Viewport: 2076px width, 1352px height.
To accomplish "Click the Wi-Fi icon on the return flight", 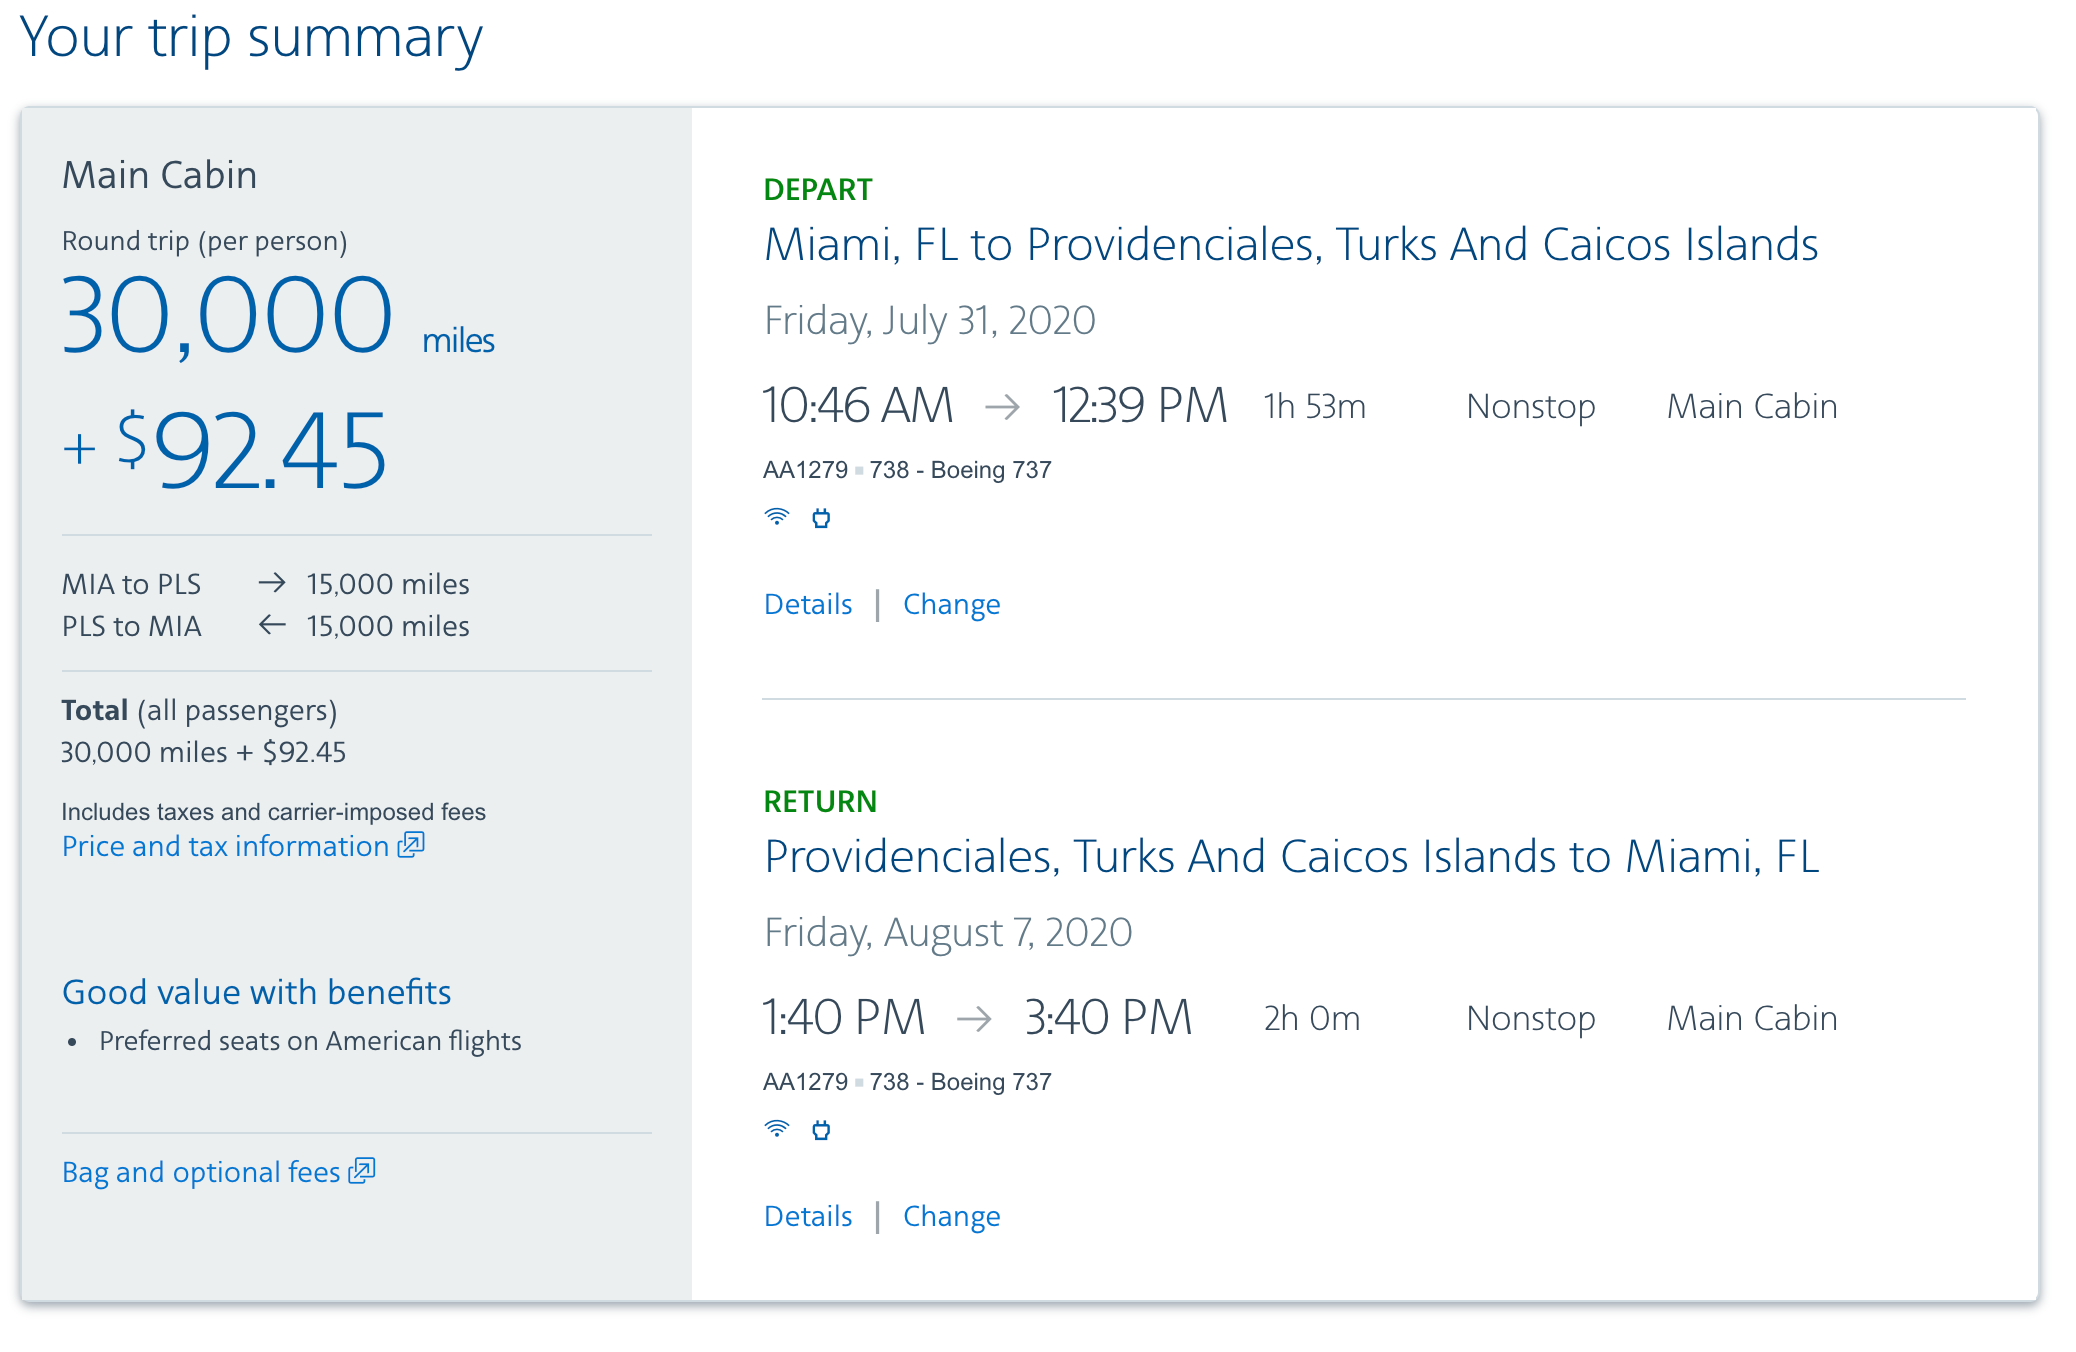I will coord(776,1129).
